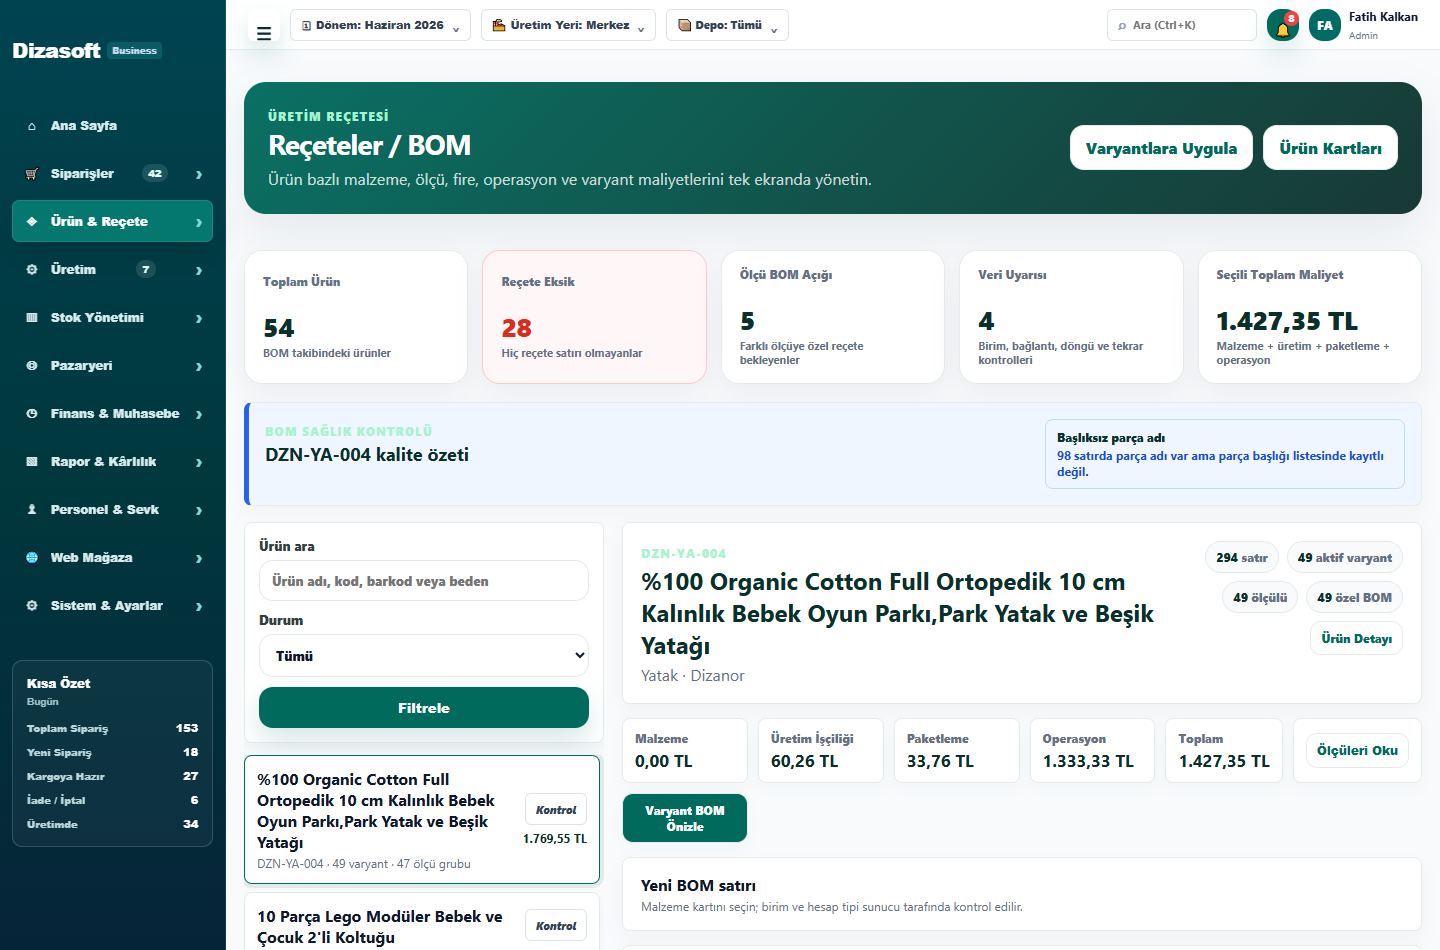
Task: Open the Rapor & Kârlılık menu item
Action: click(x=112, y=462)
